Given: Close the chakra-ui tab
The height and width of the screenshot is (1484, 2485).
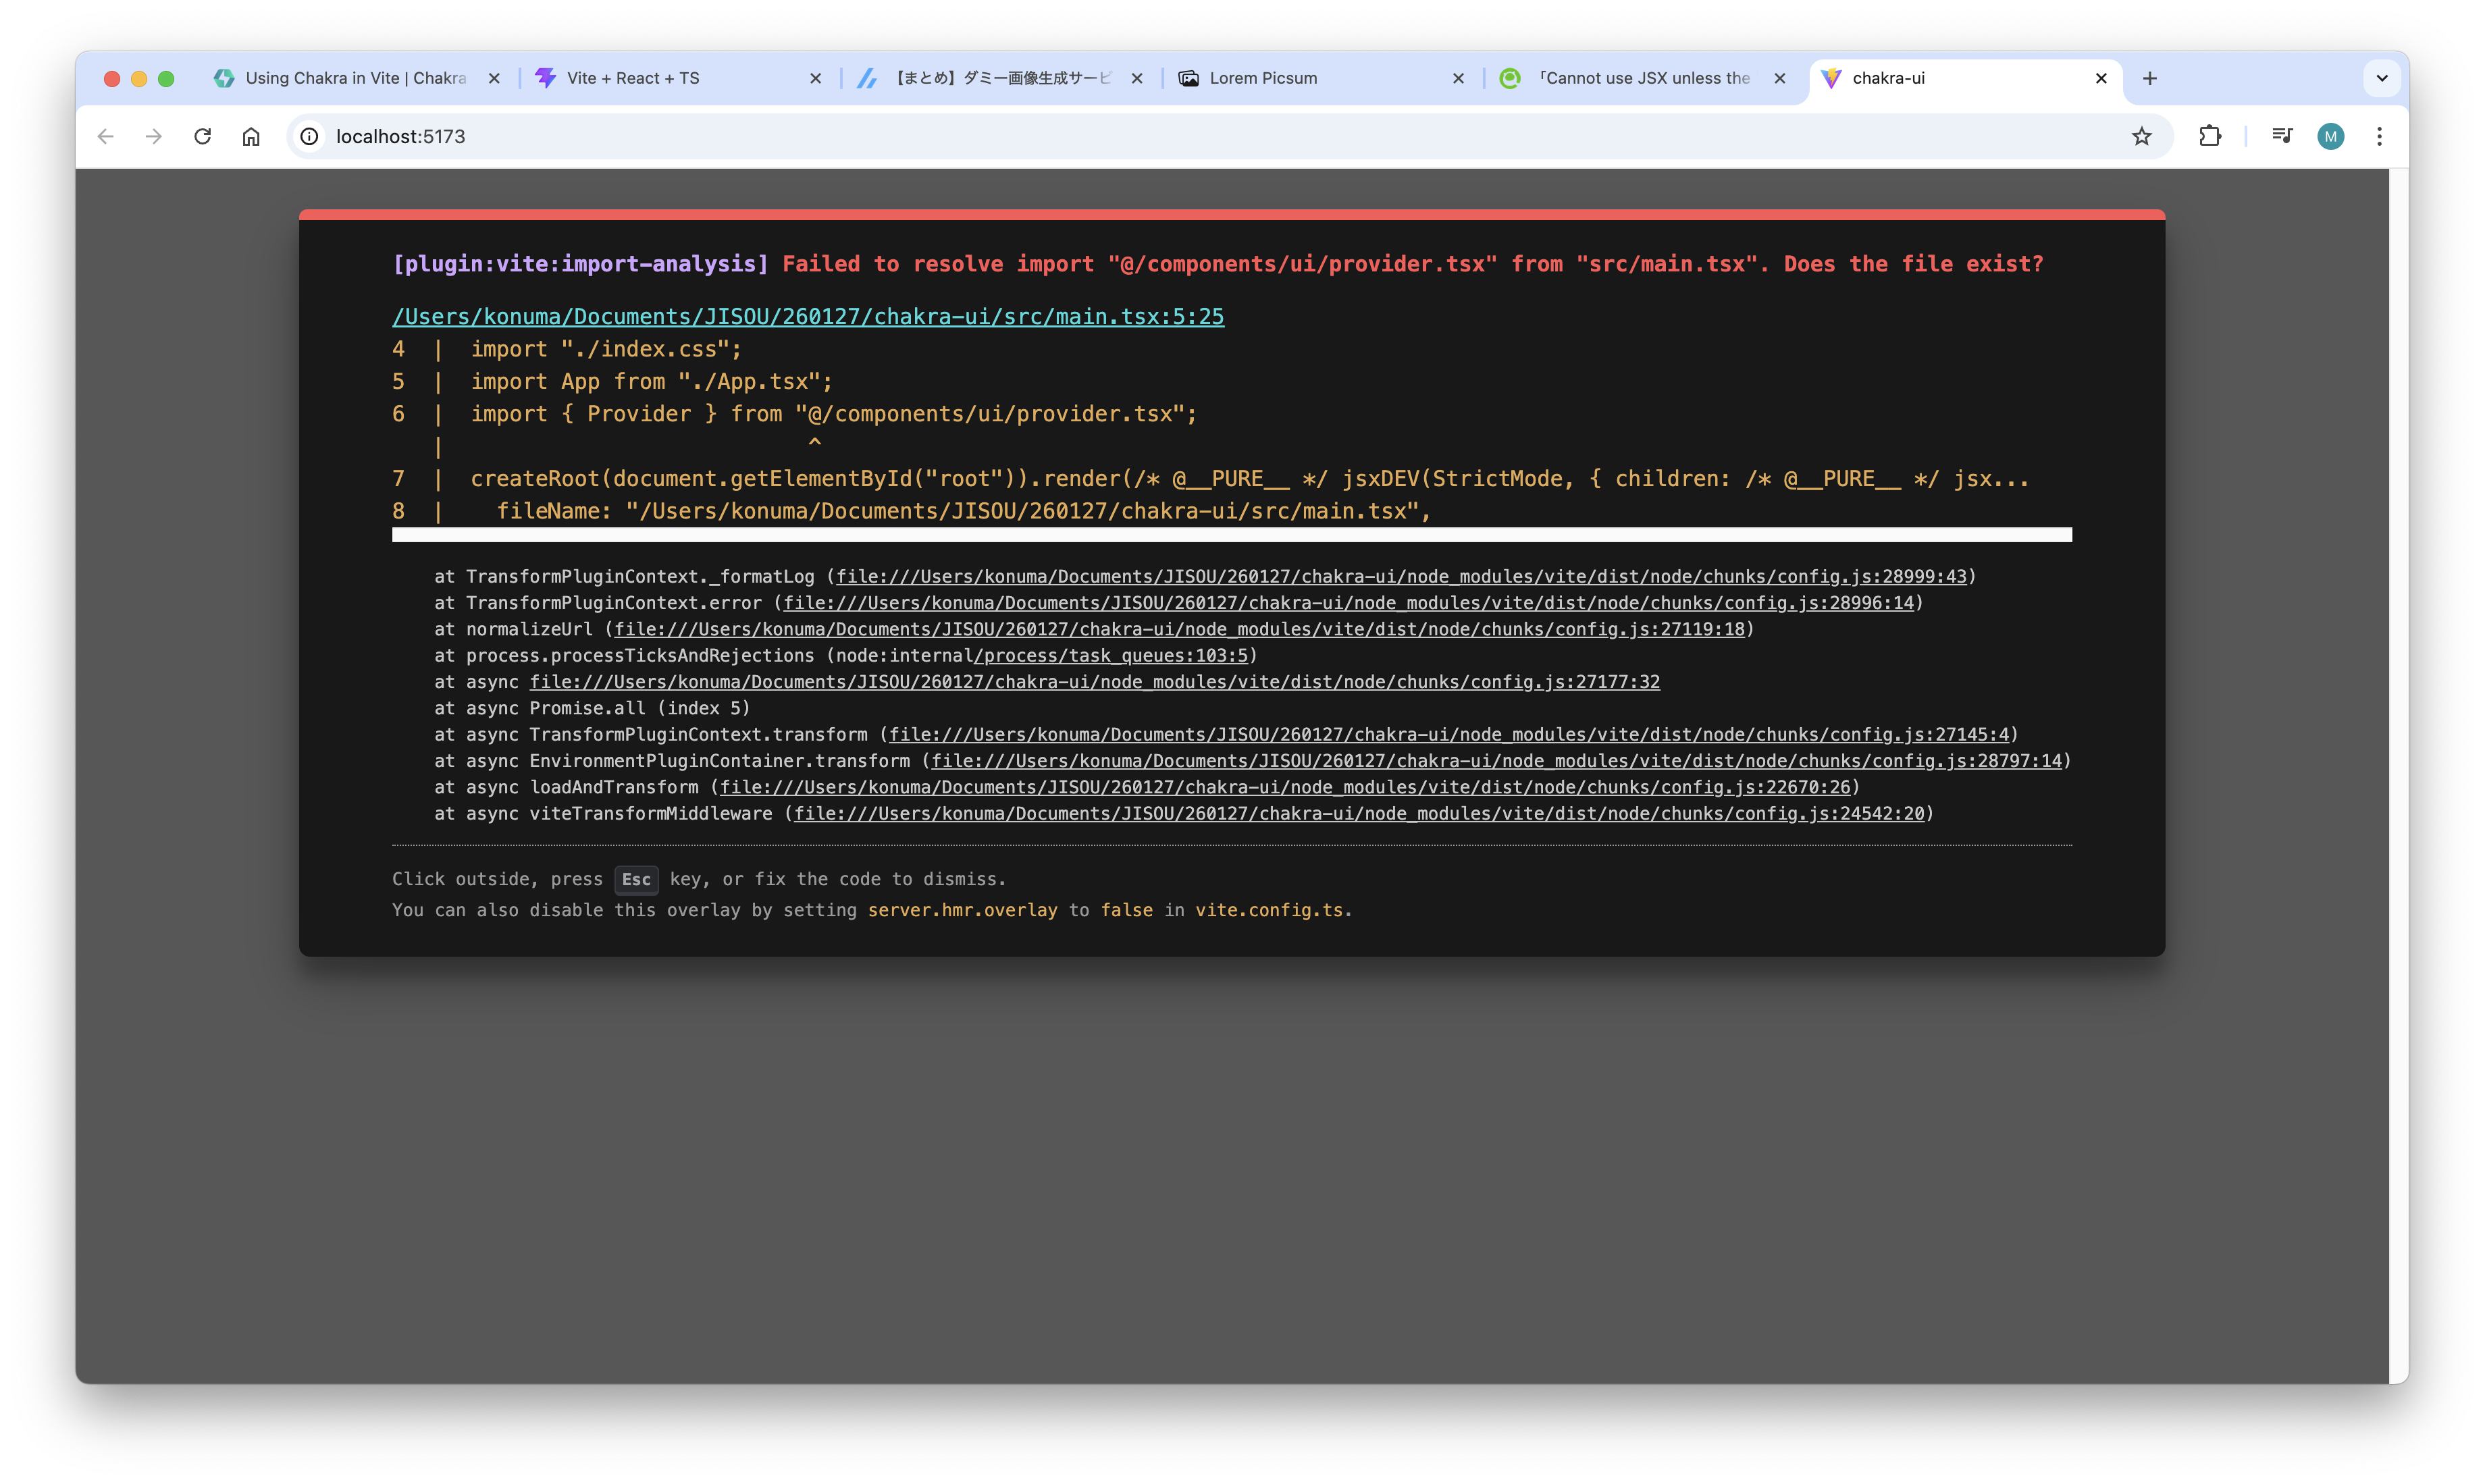Looking at the screenshot, I should click(2101, 78).
